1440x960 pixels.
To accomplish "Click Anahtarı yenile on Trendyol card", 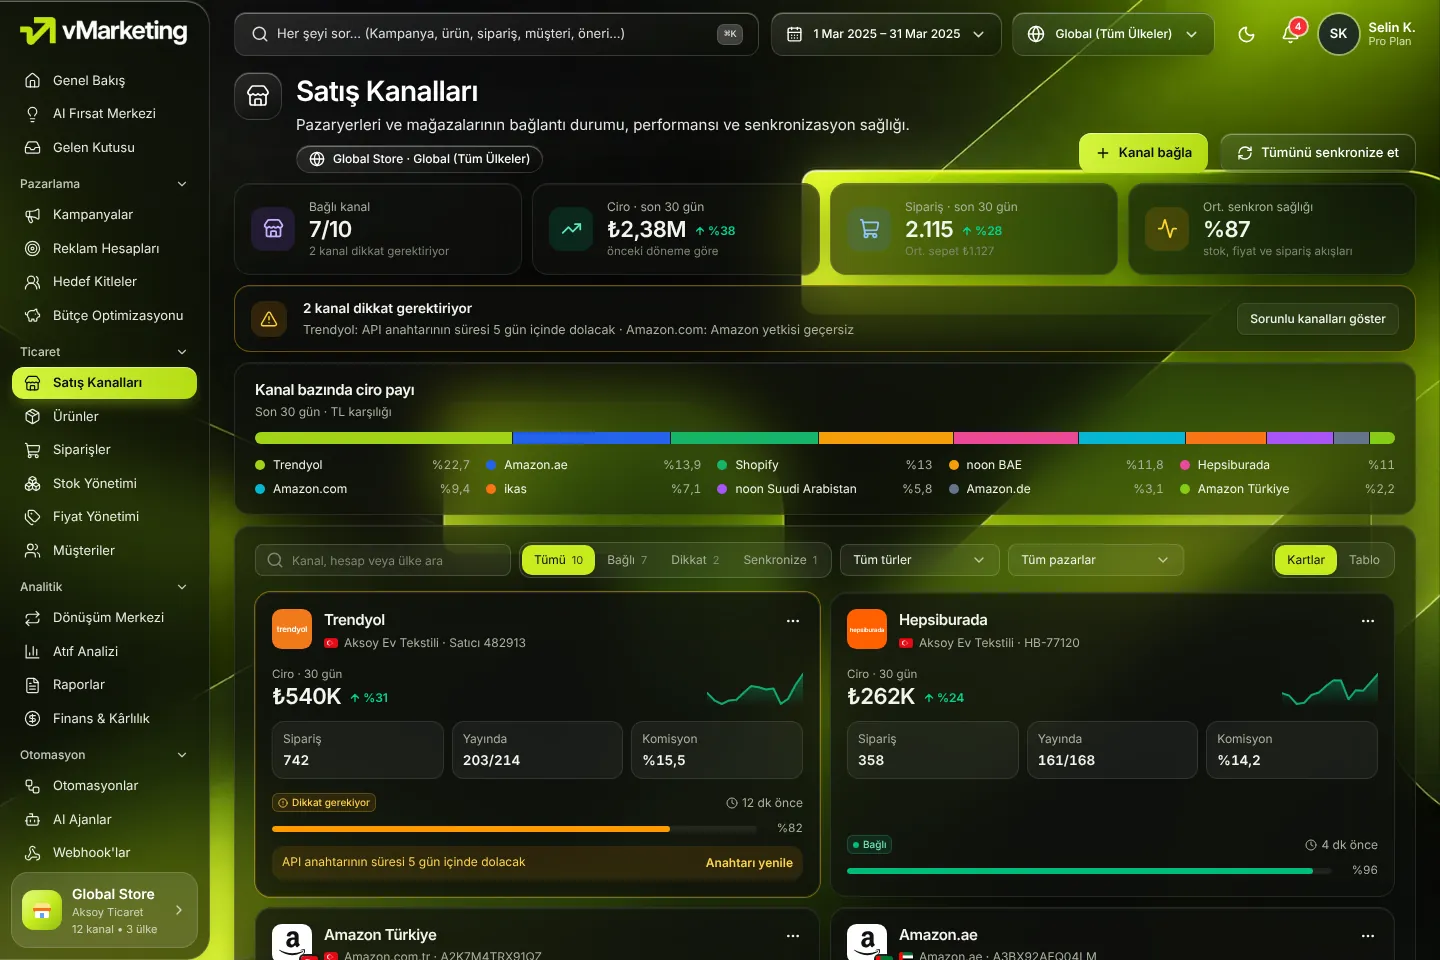I will (749, 863).
